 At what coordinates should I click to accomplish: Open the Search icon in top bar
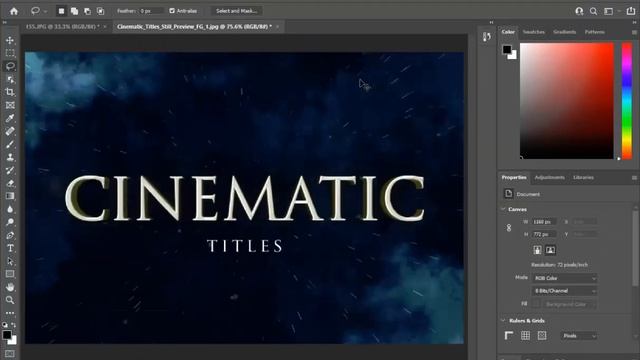click(593, 11)
